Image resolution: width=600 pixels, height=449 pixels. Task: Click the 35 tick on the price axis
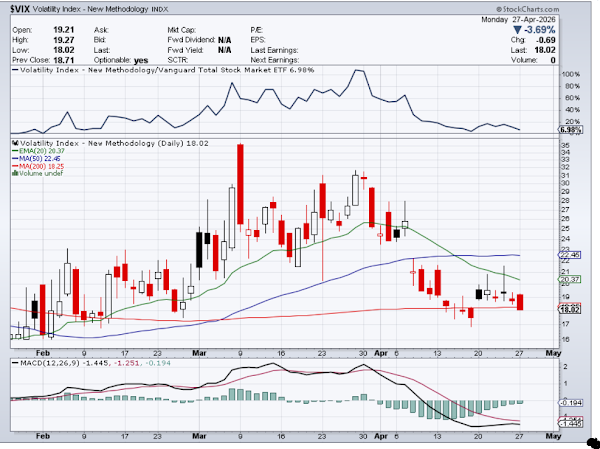[565, 145]
